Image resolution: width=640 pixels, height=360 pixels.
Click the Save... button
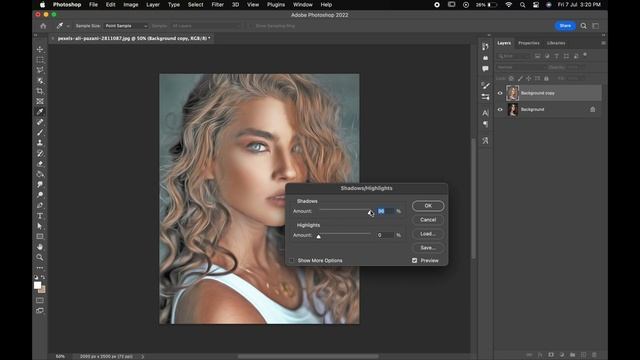point(428,248)
